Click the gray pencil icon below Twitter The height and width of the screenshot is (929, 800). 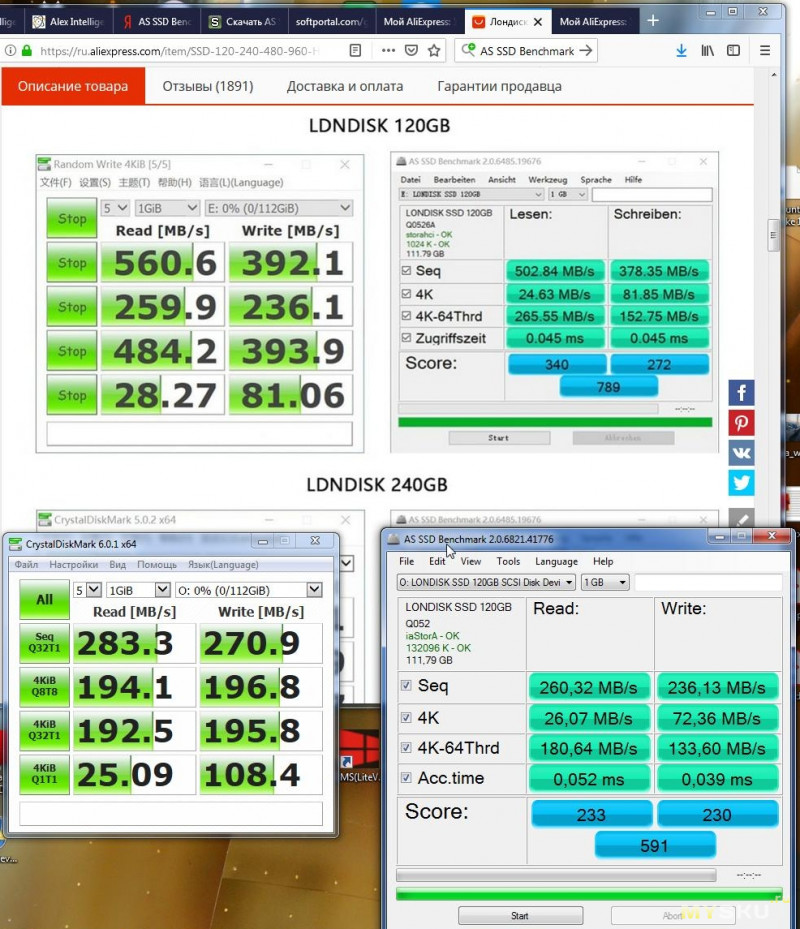point(741,518)
